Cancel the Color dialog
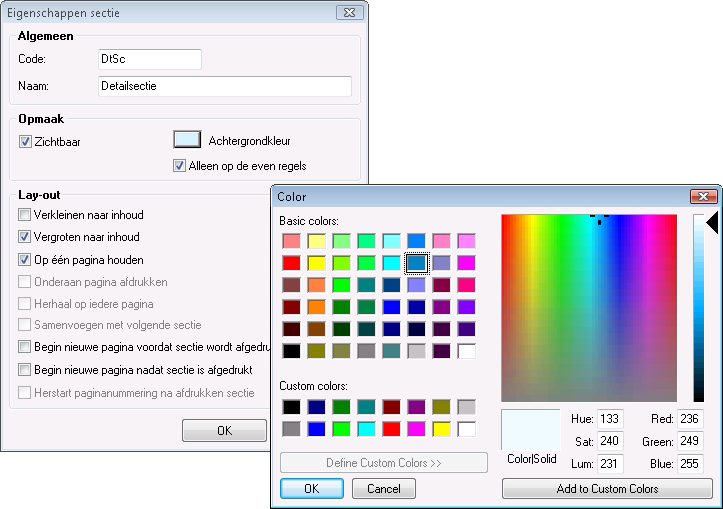This screenshot has width=723, height=509. pyautogui.click(x=384, y=488)
